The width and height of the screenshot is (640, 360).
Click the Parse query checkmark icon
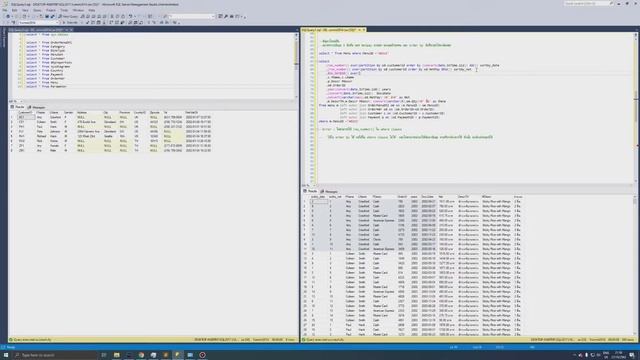pos(87,22)
